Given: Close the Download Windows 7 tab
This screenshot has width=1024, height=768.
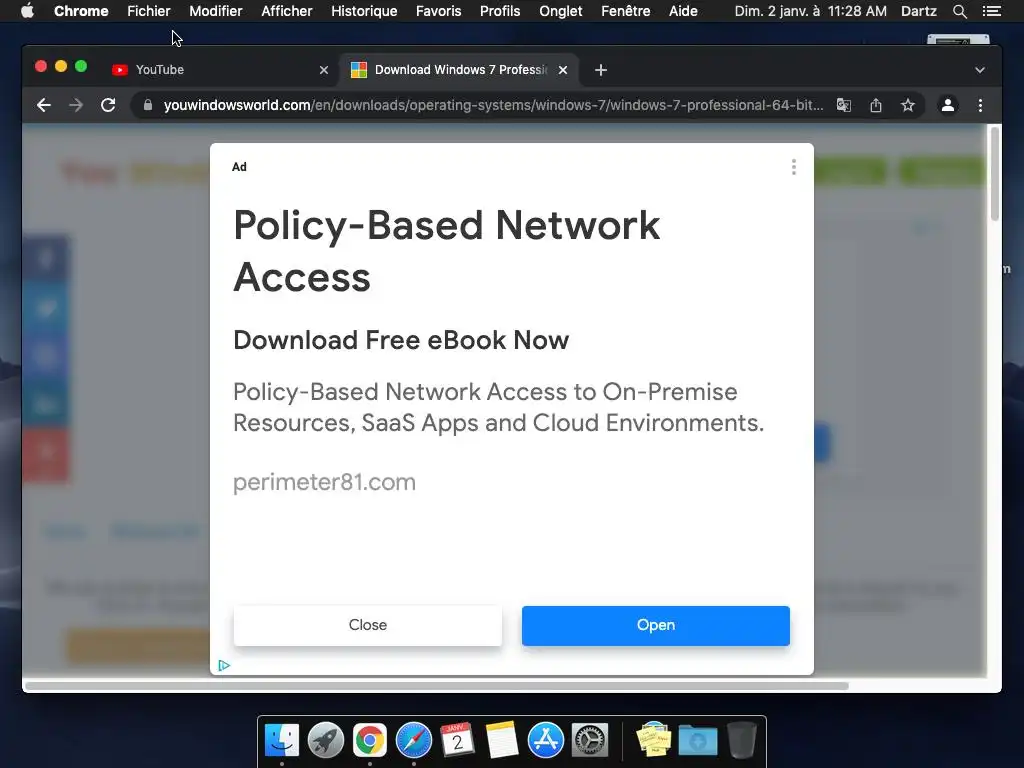Looking at the screenshot, I should [563, 70].
